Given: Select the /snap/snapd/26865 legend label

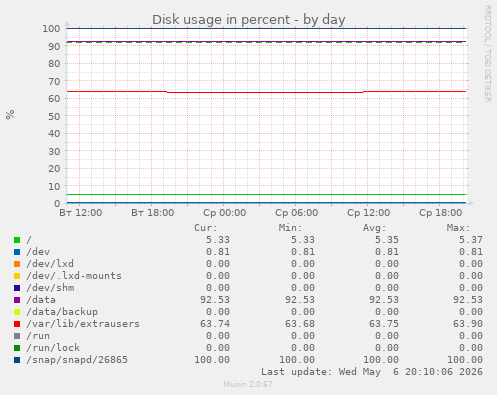Looking at the screenshot, I should point(77,360).
